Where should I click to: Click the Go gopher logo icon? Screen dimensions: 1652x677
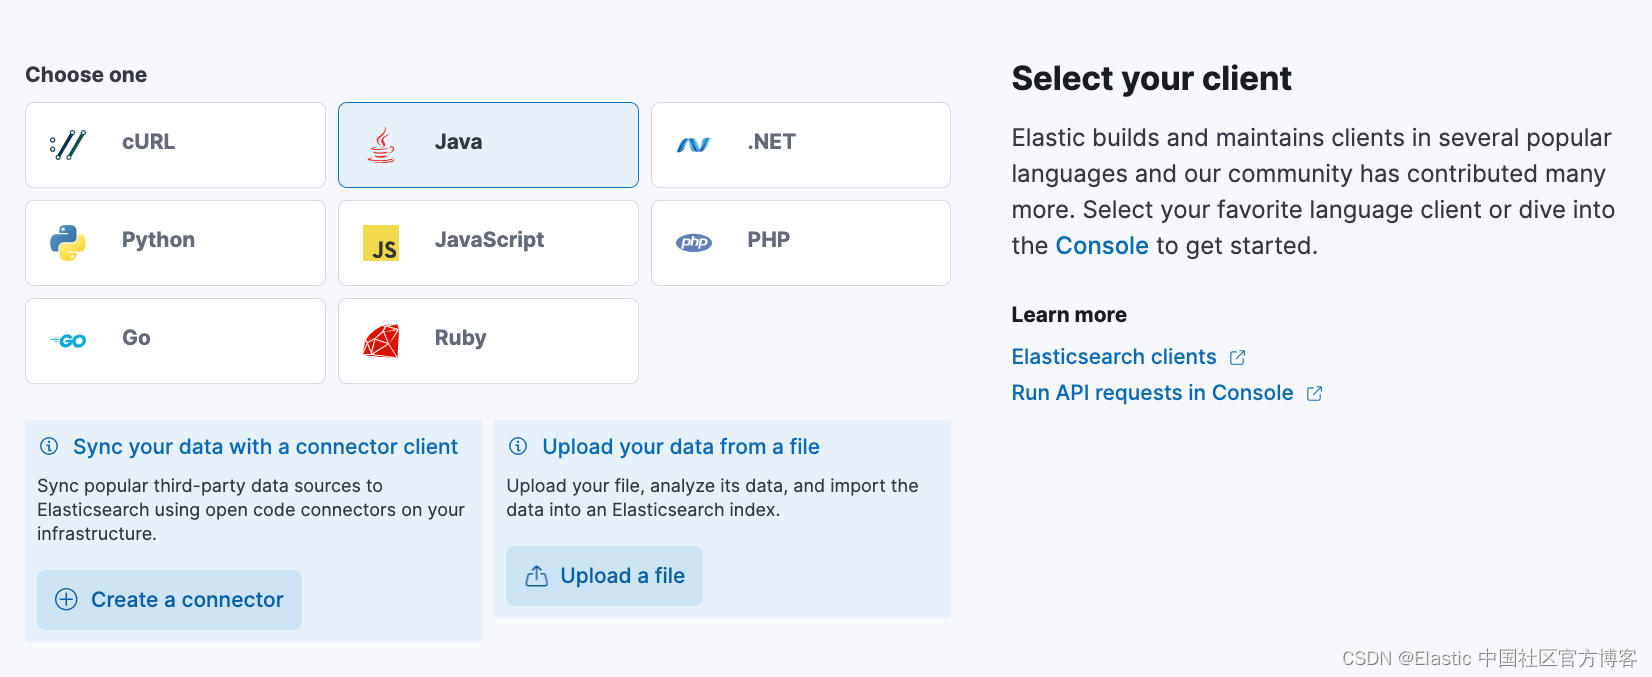[x=68, y=341]
